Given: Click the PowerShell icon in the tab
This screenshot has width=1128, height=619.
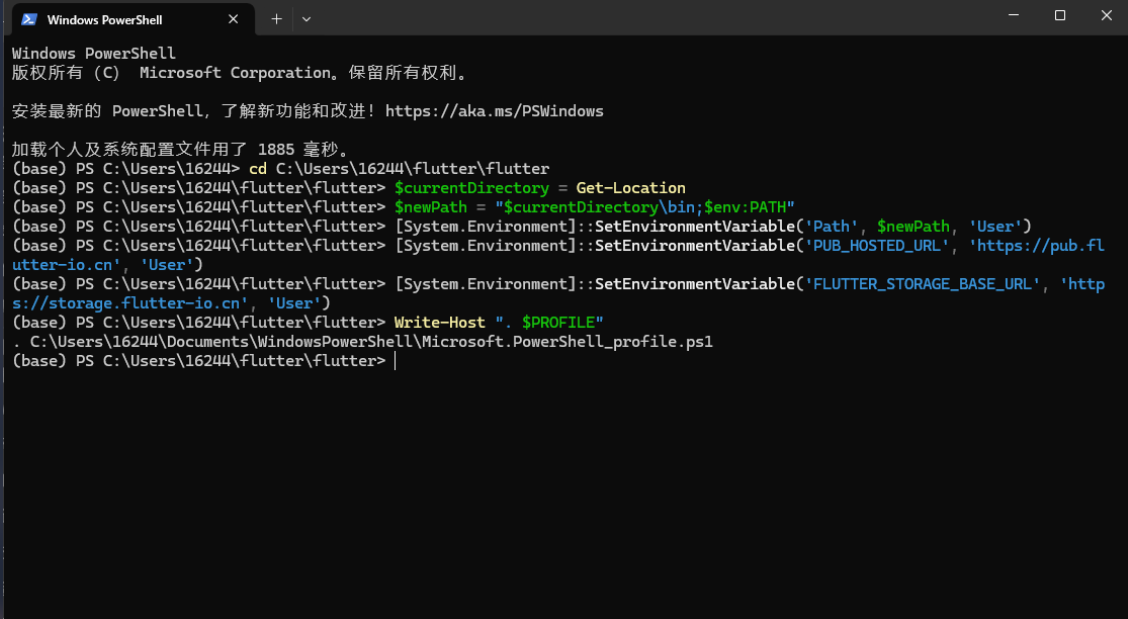Looking at the screenshot, I should [29, 19].
